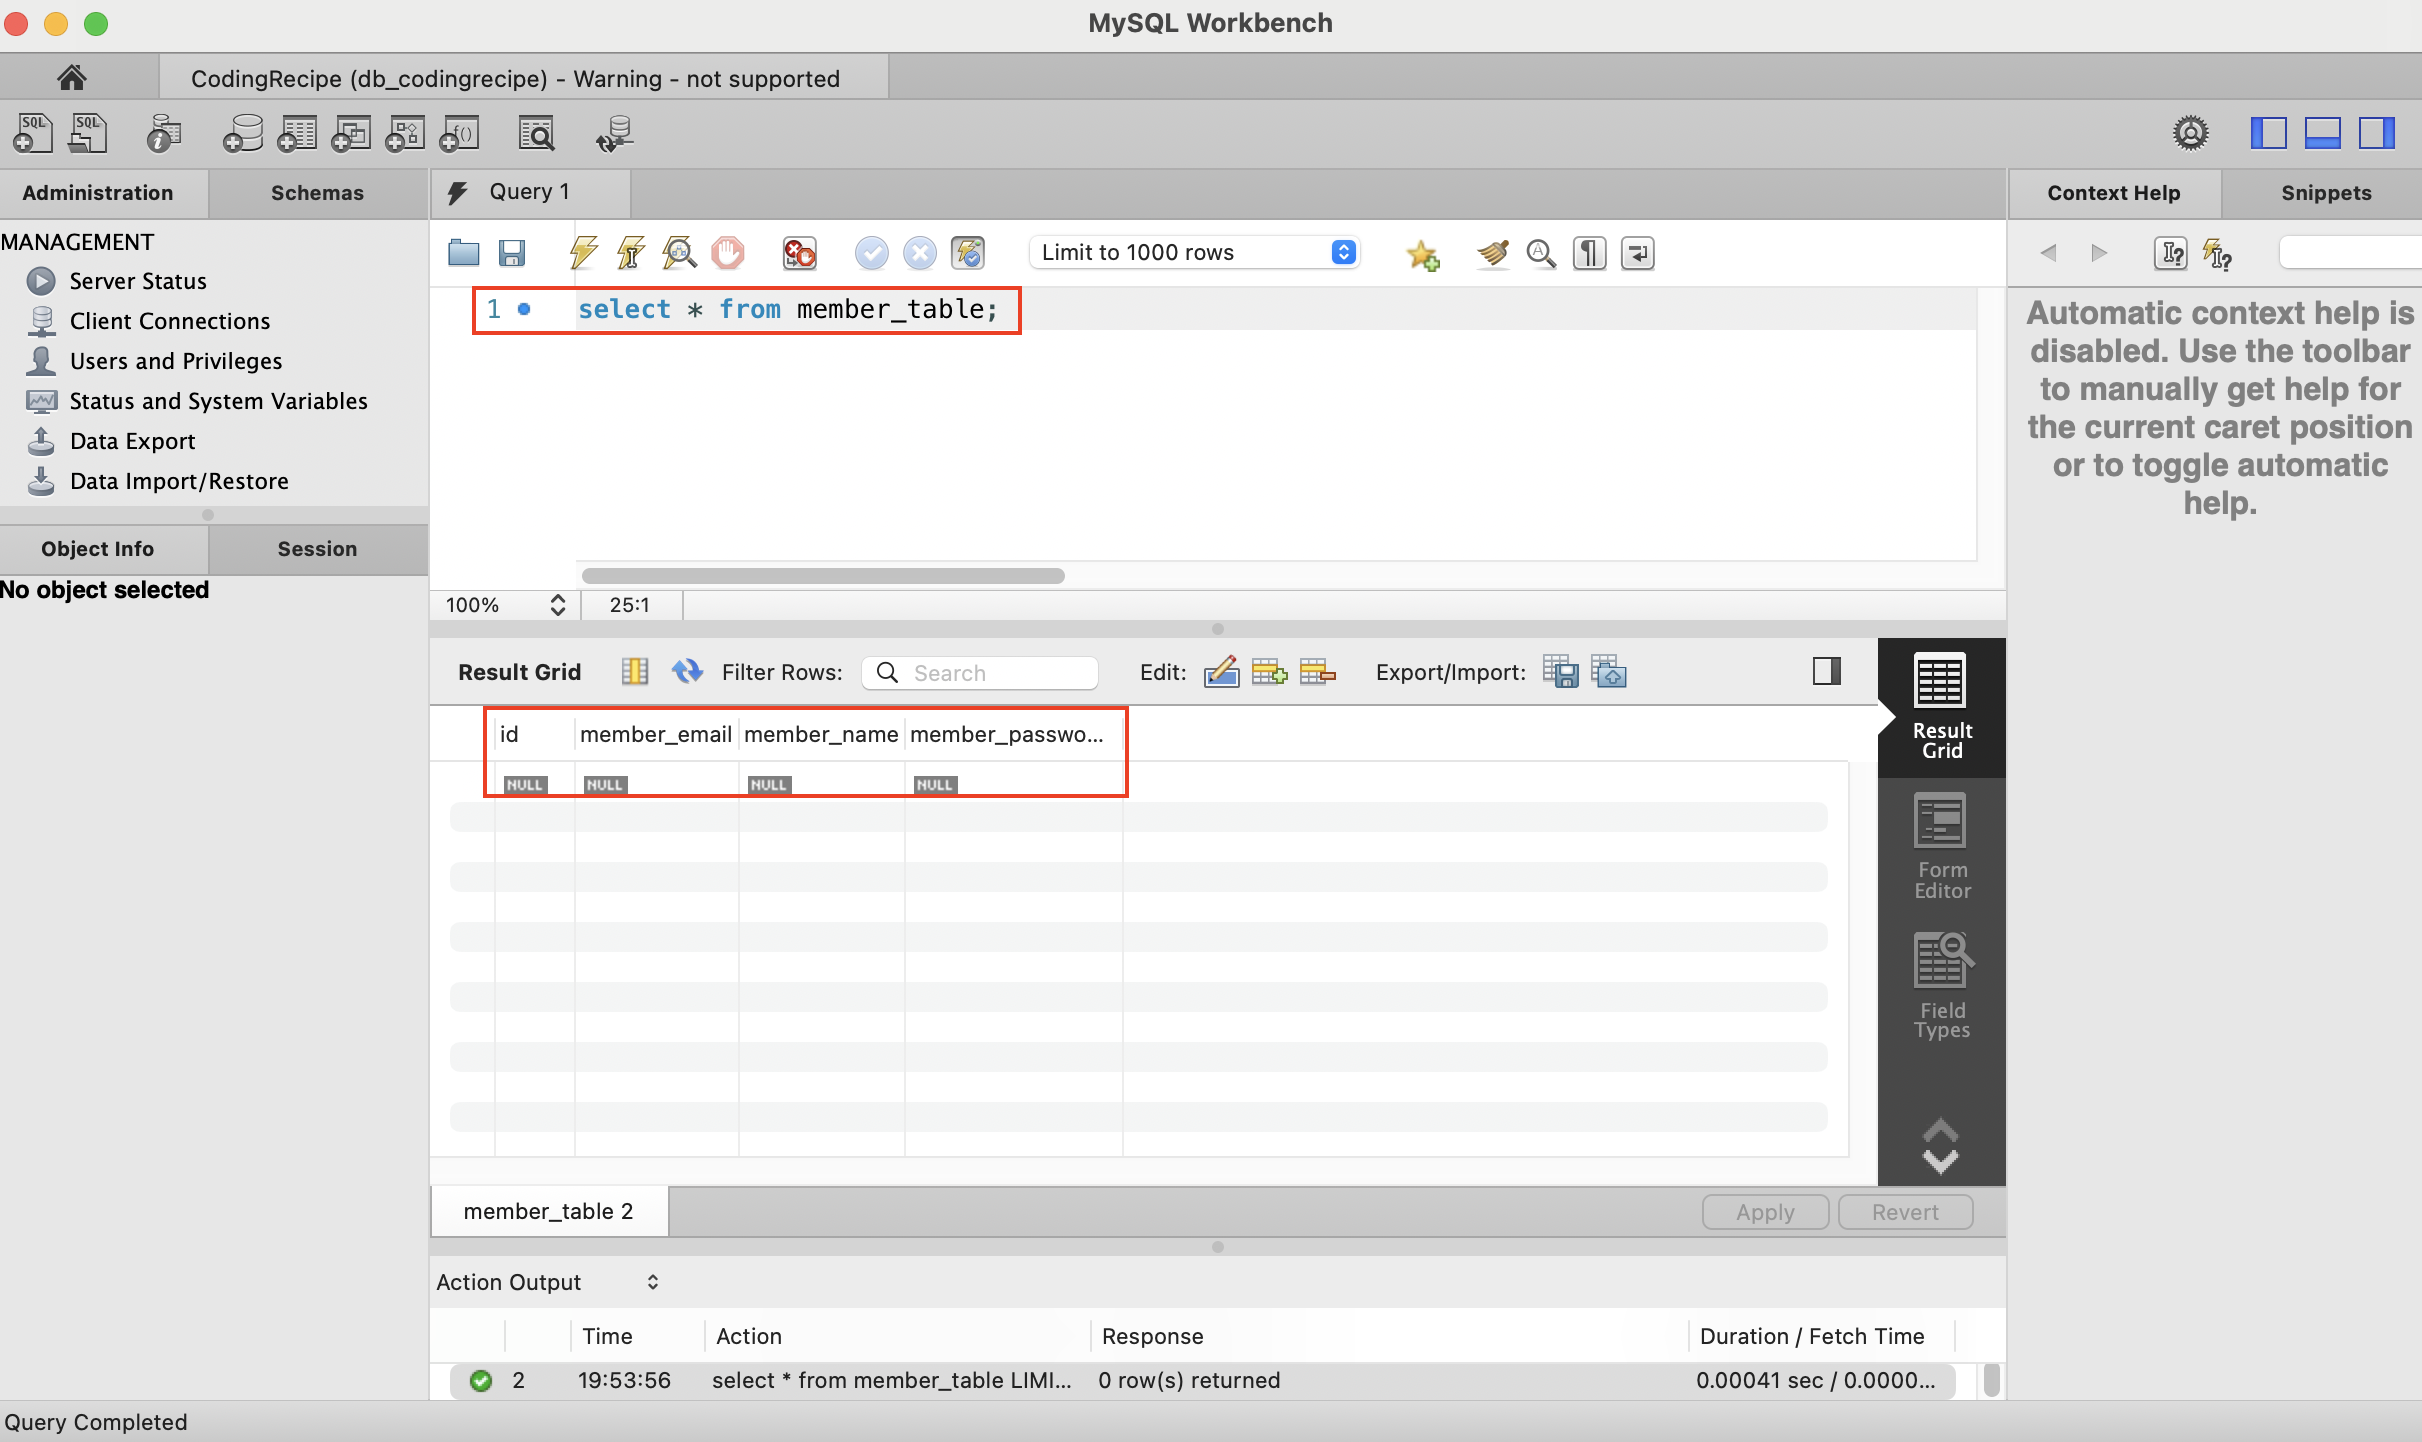This screenshot has width=2422, height=1442.
Task: Create a new function icon
Action: coord(460,133)
